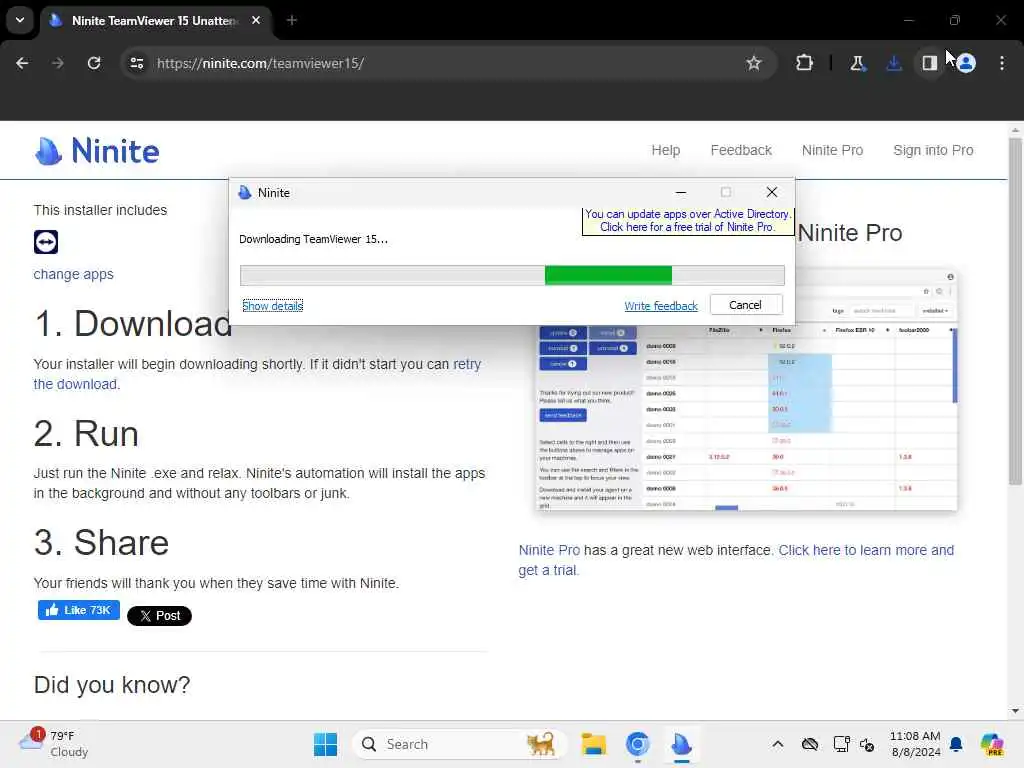Click the OneDrive cloud tray icon

[810, 744]
